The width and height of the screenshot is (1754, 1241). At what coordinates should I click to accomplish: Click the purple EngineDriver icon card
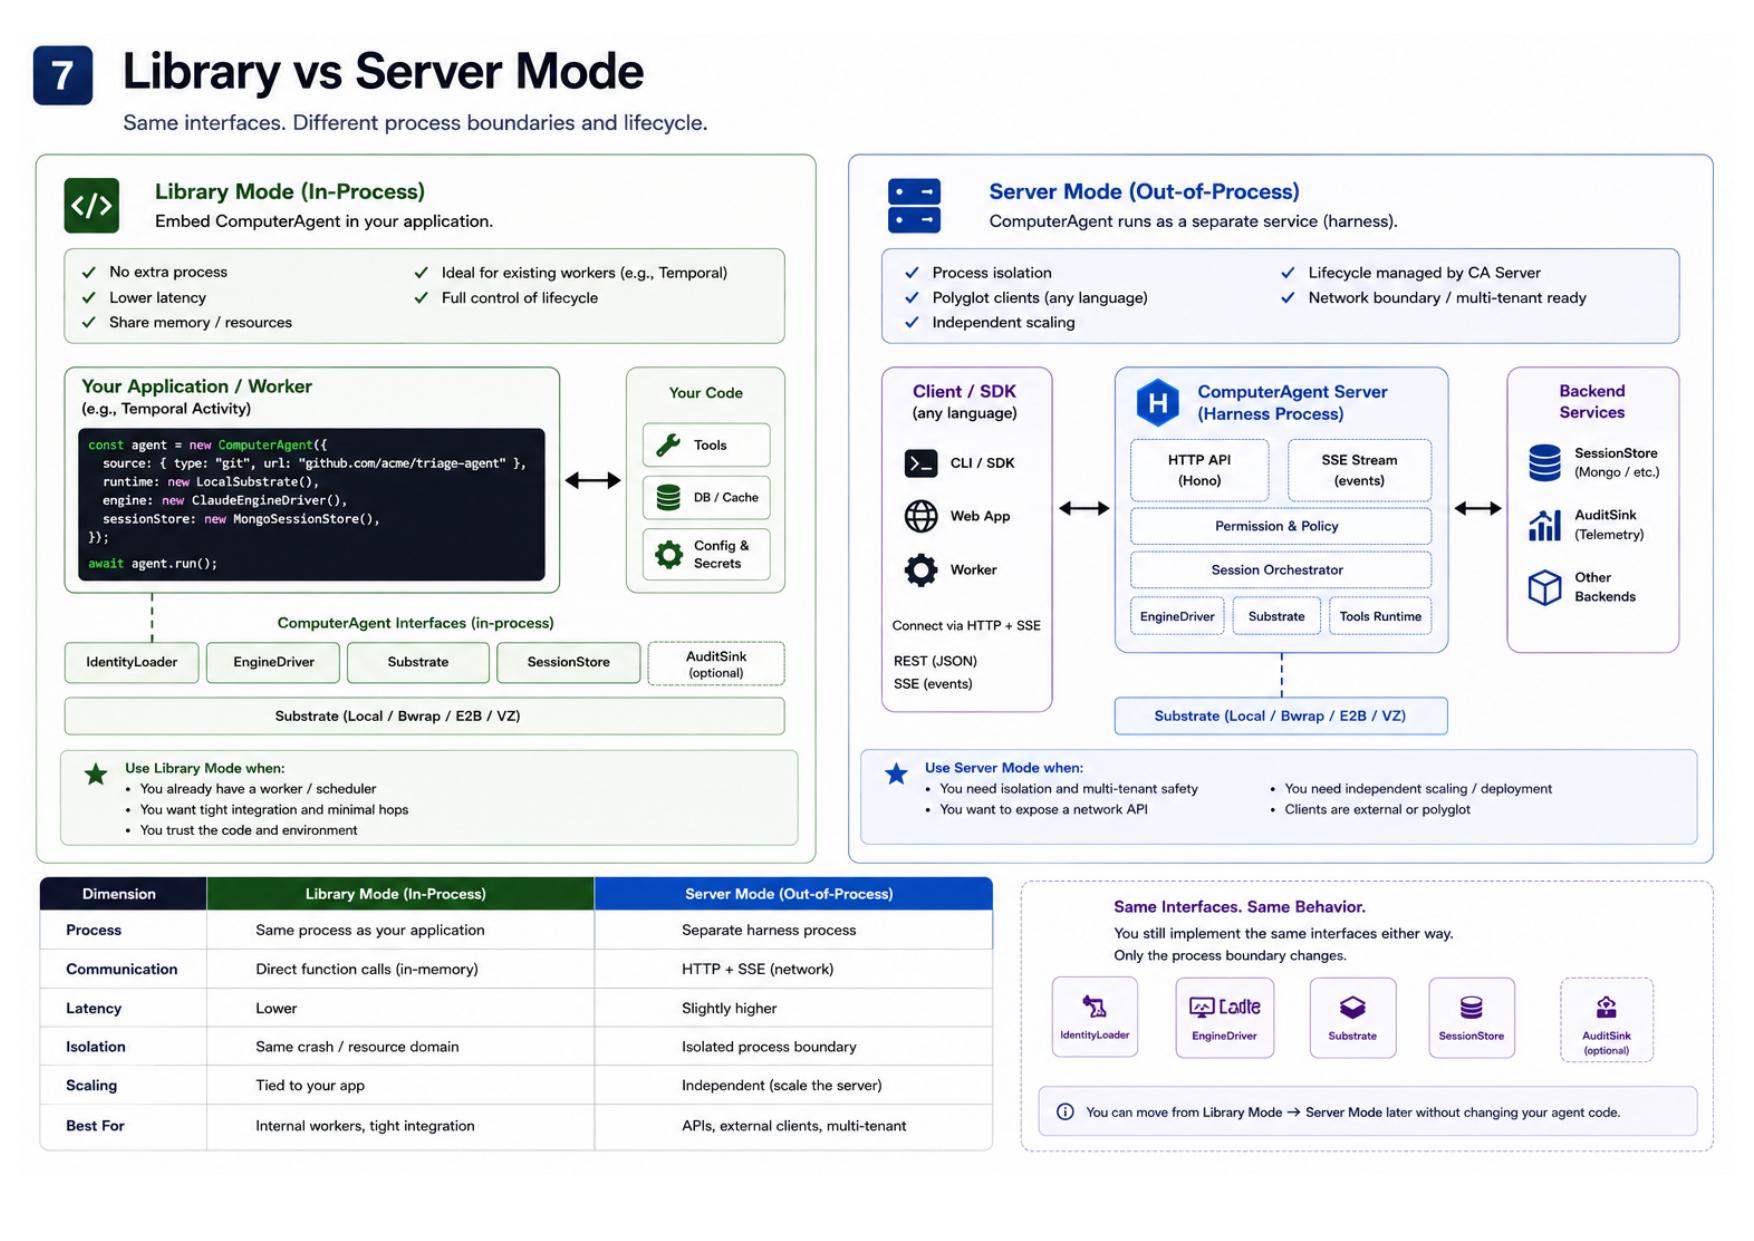(1224, 1017)
